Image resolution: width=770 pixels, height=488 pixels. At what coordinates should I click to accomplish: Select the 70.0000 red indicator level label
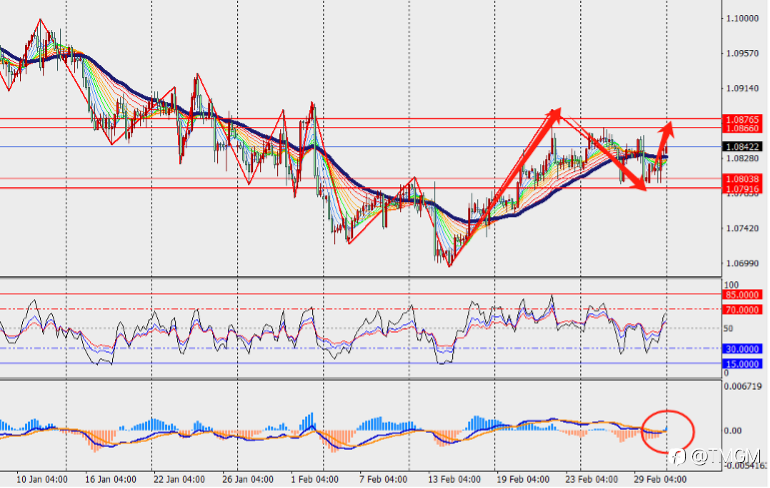tap(742, 310)
